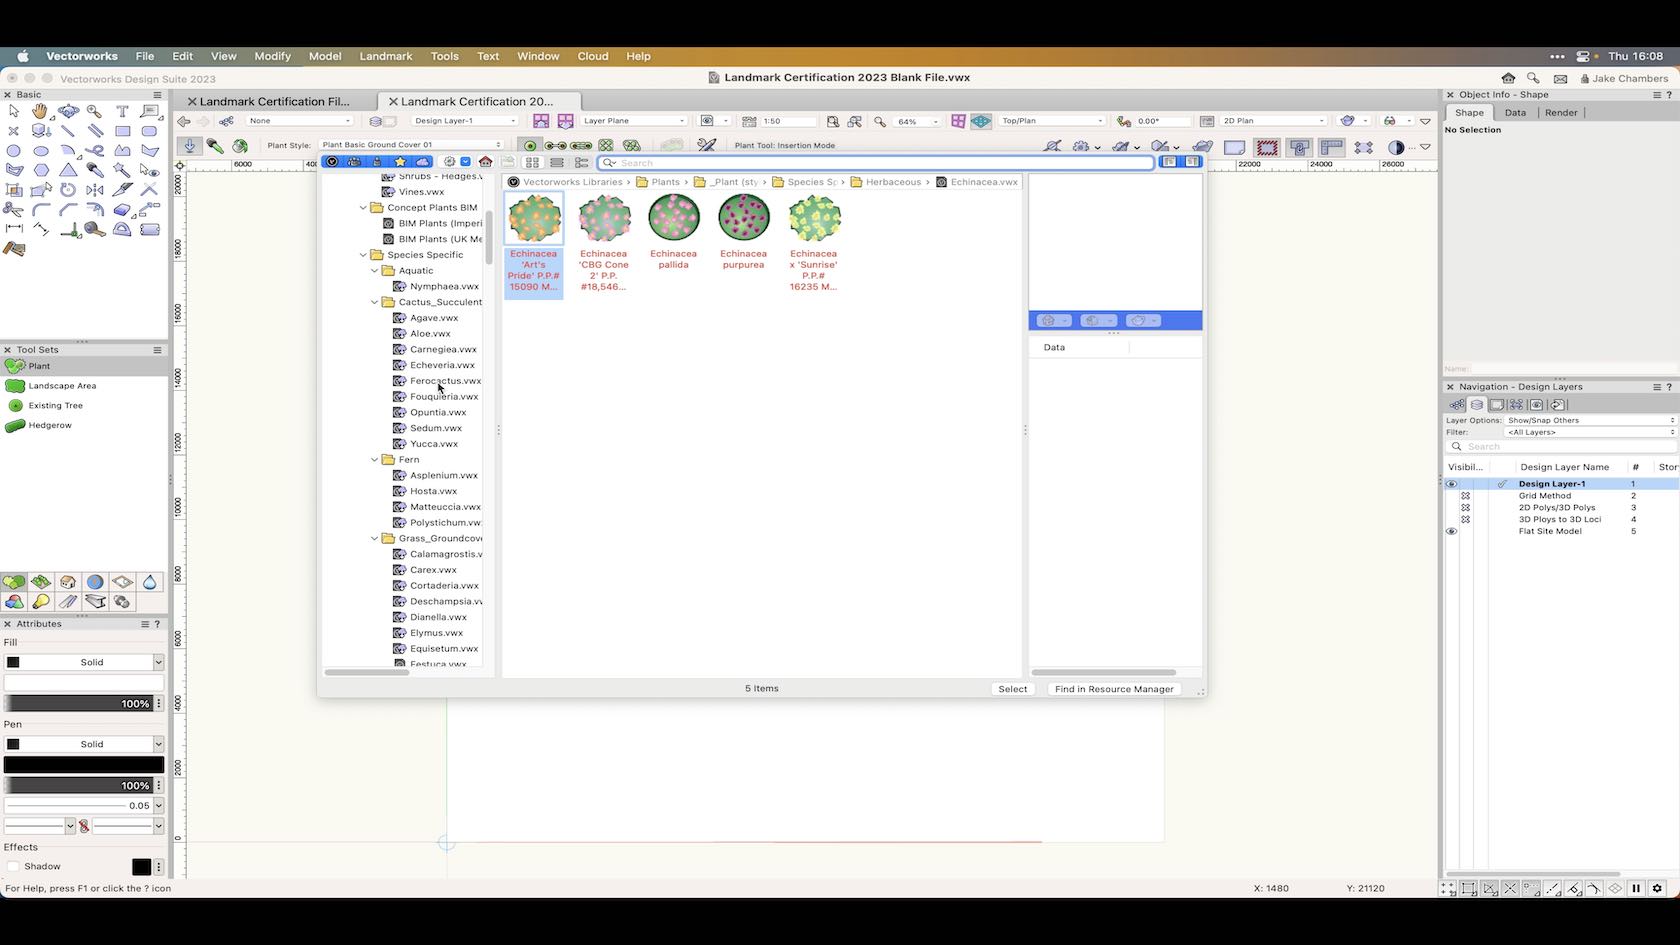Screen dimensions: 1680x945
Task: Select the Echinacea purpurea plant thumbnail
Action: pyautogui.click(x=743, y=217)
